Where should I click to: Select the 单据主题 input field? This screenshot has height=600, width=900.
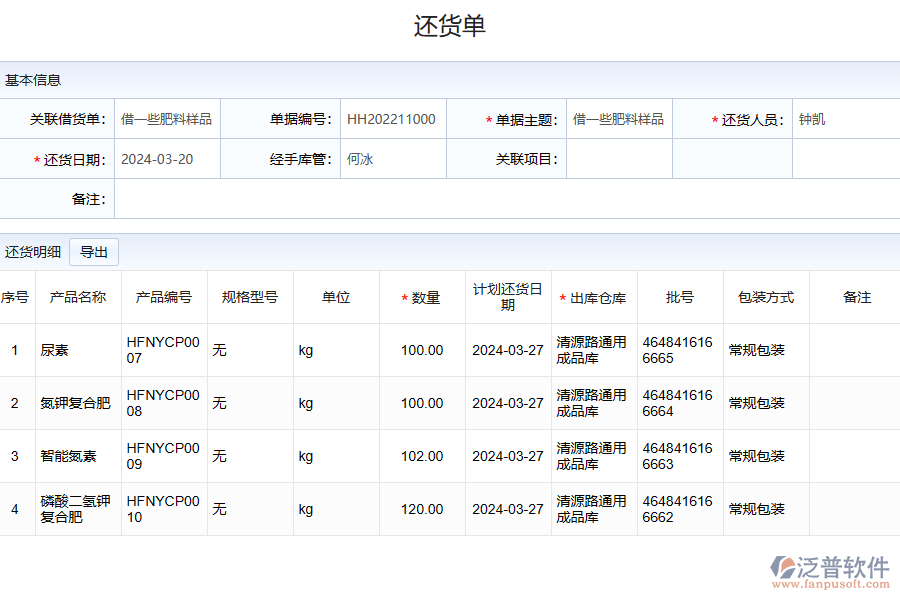coord(618,119)
